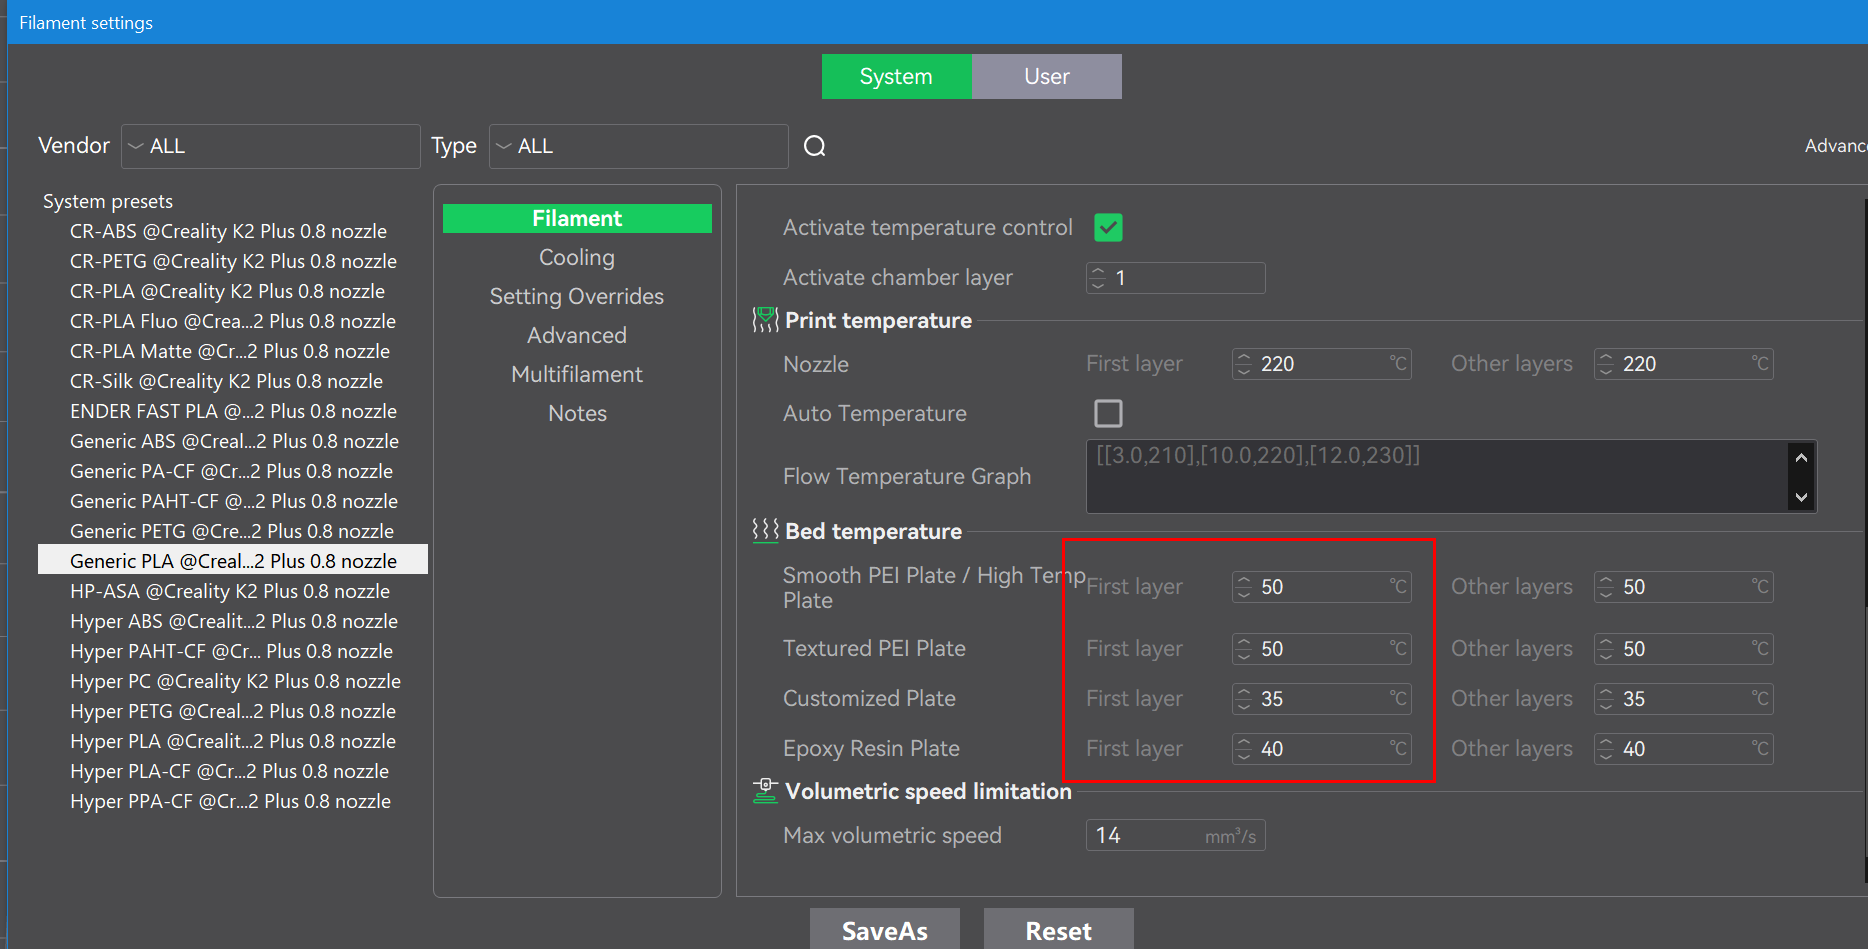Click Activate chamber layer stepper arrows

tap(1098, 278)
